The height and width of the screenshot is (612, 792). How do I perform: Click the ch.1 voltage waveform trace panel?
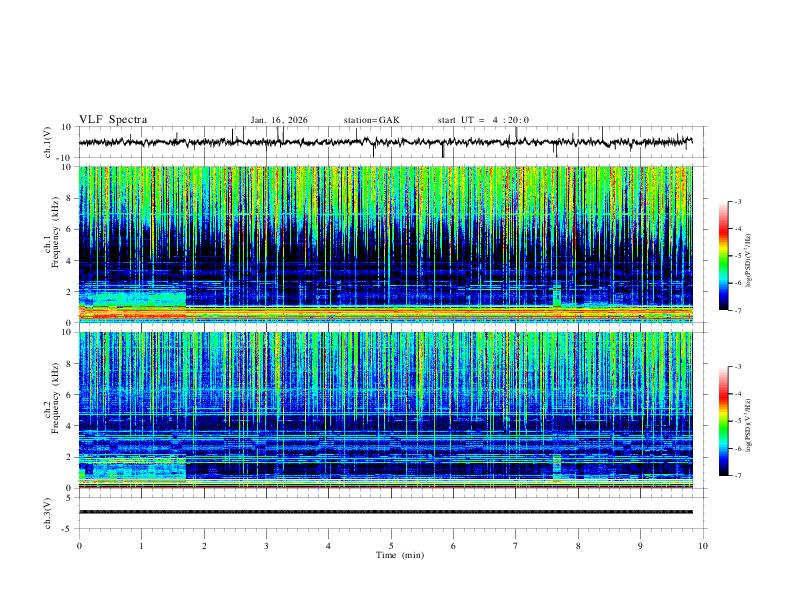point(393,142)
